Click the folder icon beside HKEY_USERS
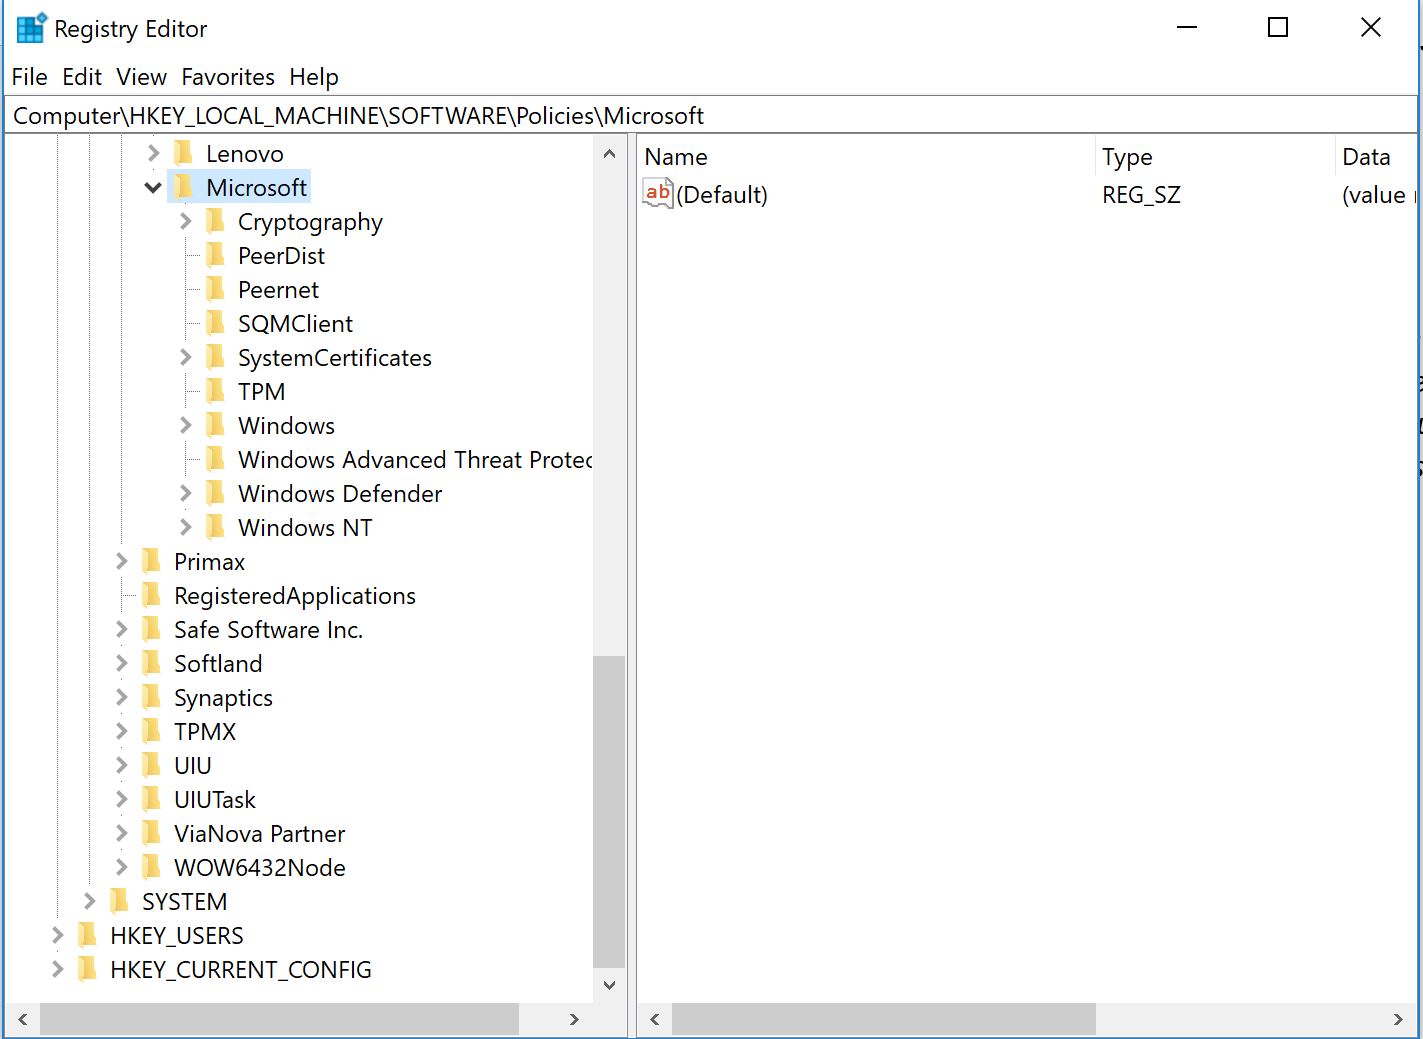The height and width of the screenshot is (1039, 1423). 87,935
